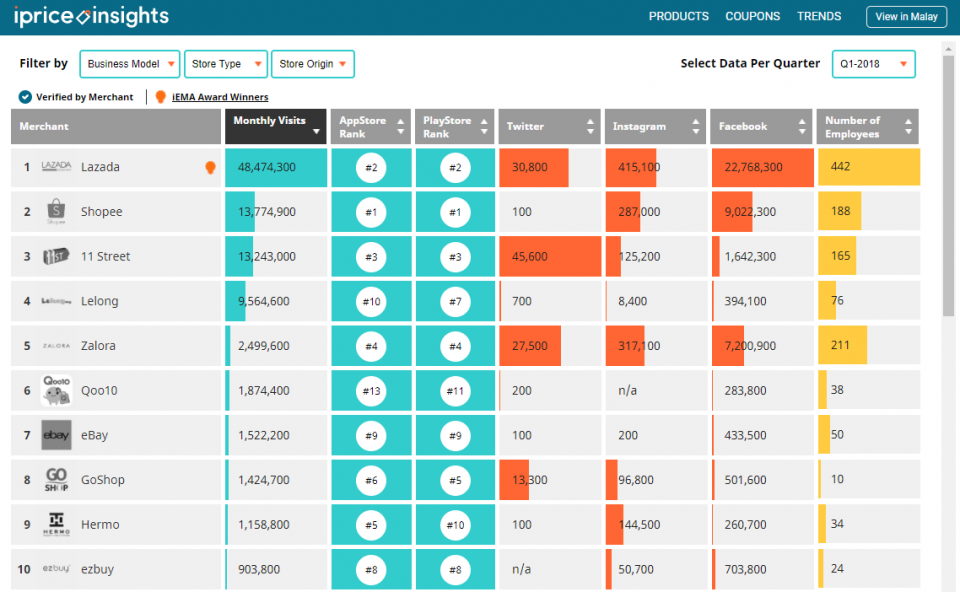This screenshot has width=960, height=592.
Task: Click Qoo10's monthly visits value 1,874,400
Action: coord(263,391)
